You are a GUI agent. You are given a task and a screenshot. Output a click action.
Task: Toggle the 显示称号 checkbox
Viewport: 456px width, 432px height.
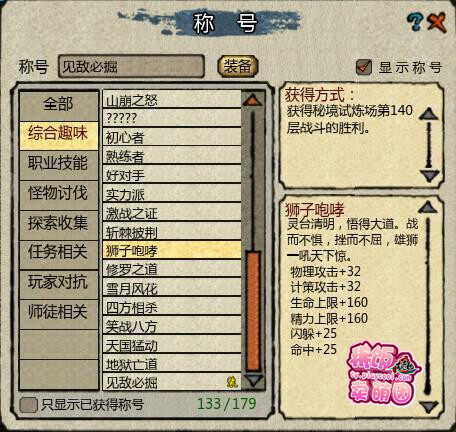coord(363,67)
